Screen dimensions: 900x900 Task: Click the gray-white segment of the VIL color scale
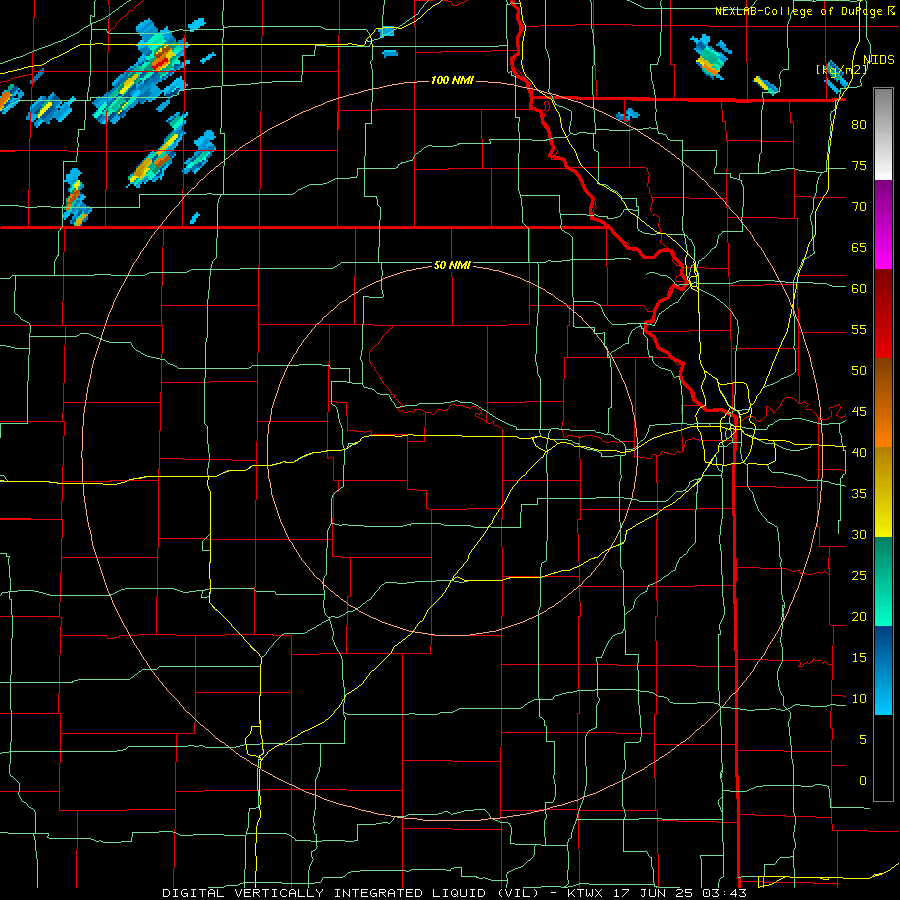pos(883,134)
